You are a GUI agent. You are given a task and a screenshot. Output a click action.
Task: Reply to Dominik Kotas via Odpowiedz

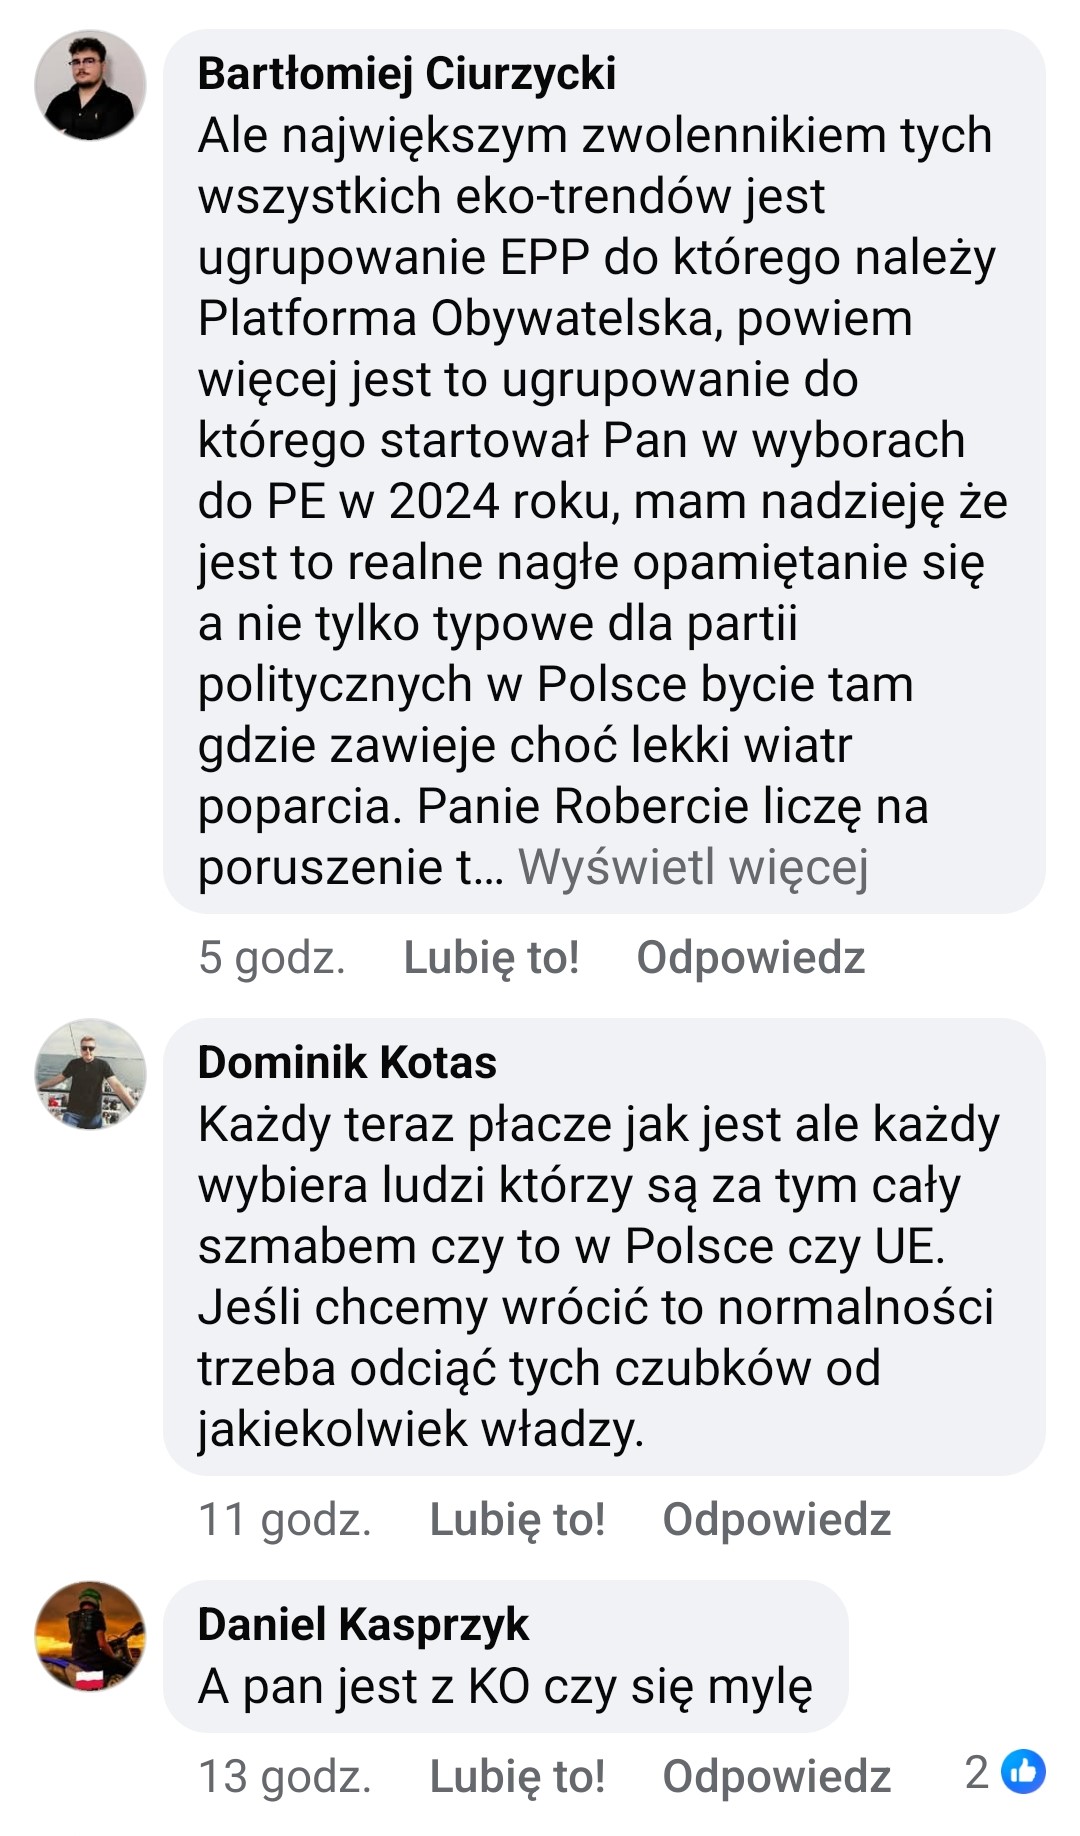click(x=777, y=1519)
